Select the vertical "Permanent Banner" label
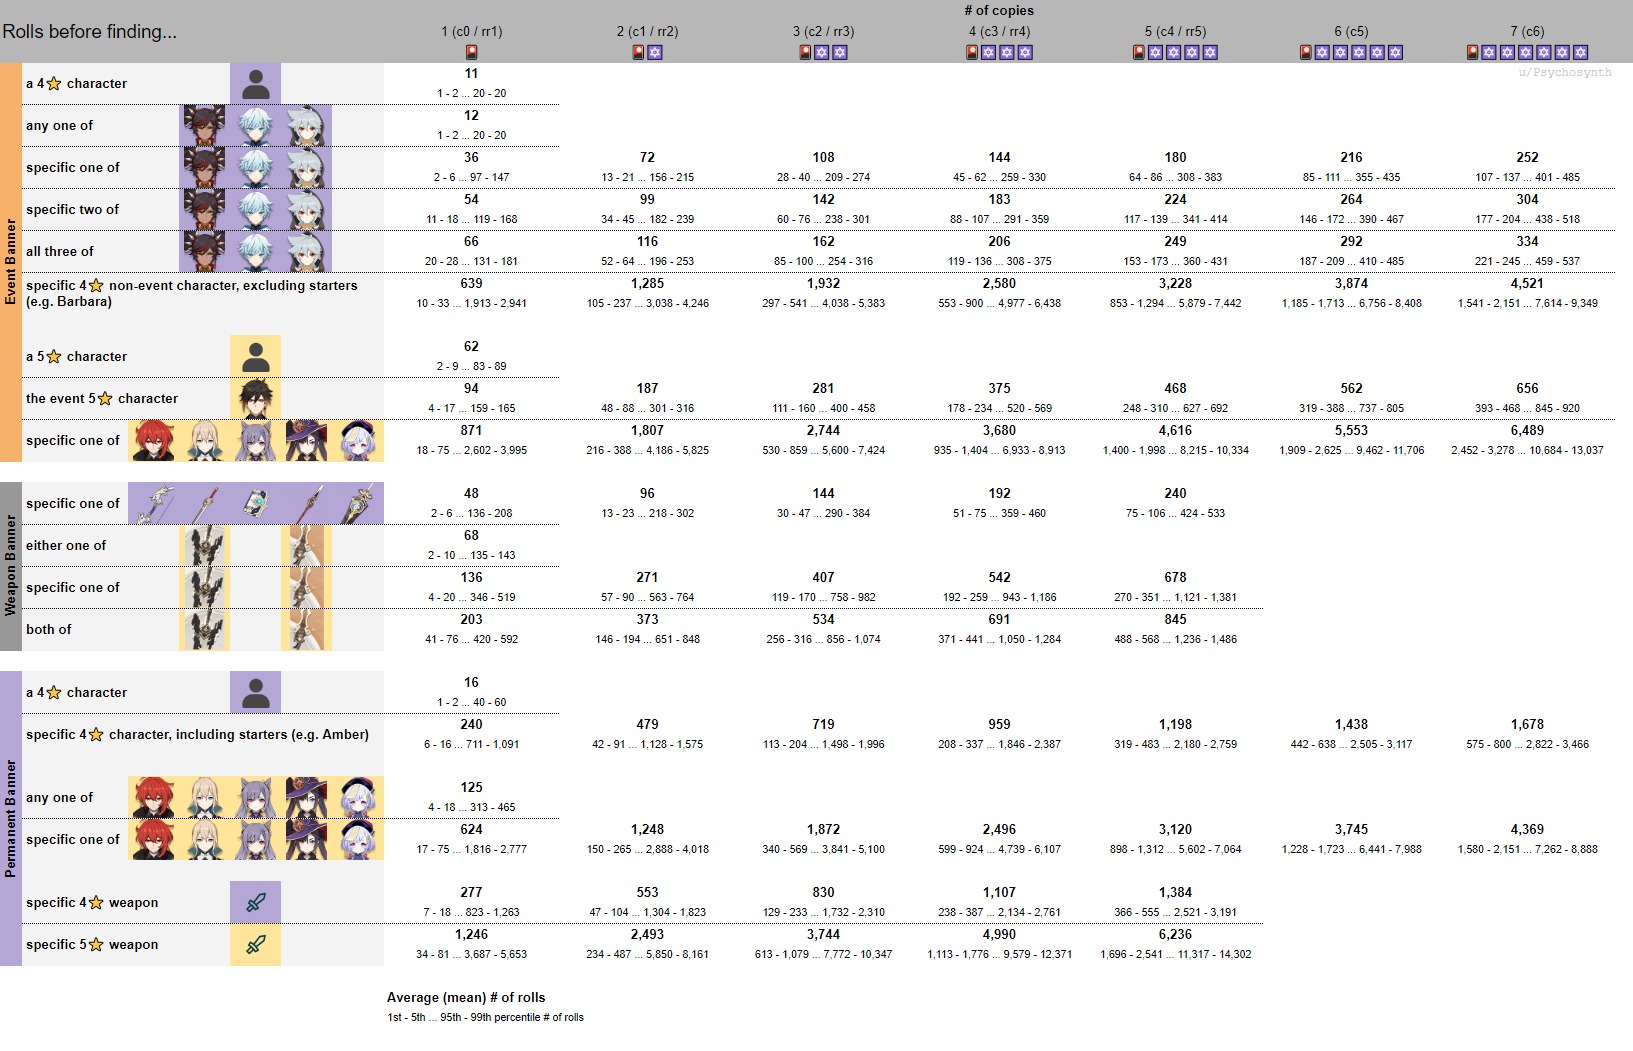1633x1051 pixels. [11, 818]
